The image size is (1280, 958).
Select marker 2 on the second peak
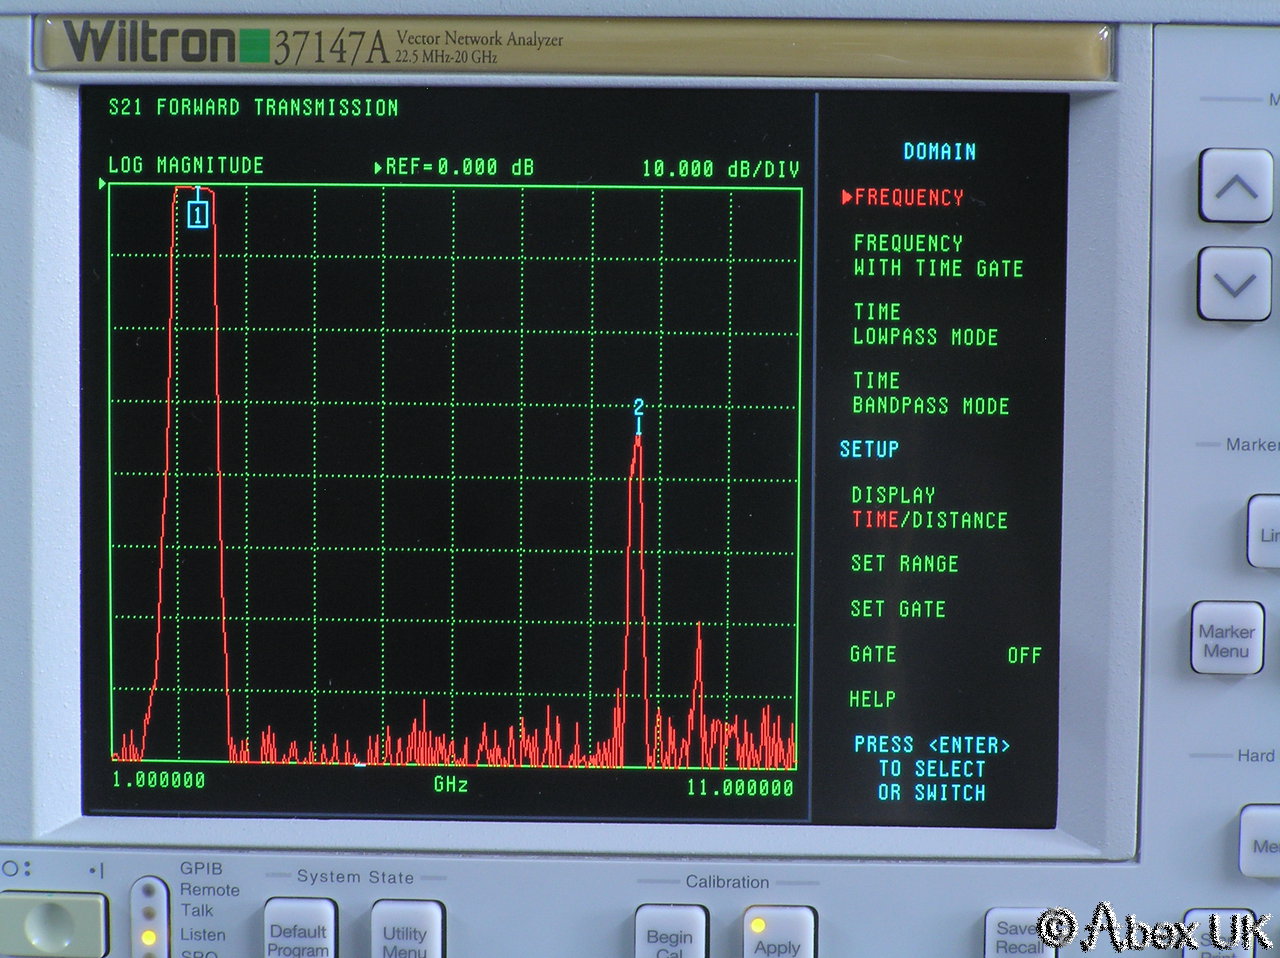(x=638, y=408)
